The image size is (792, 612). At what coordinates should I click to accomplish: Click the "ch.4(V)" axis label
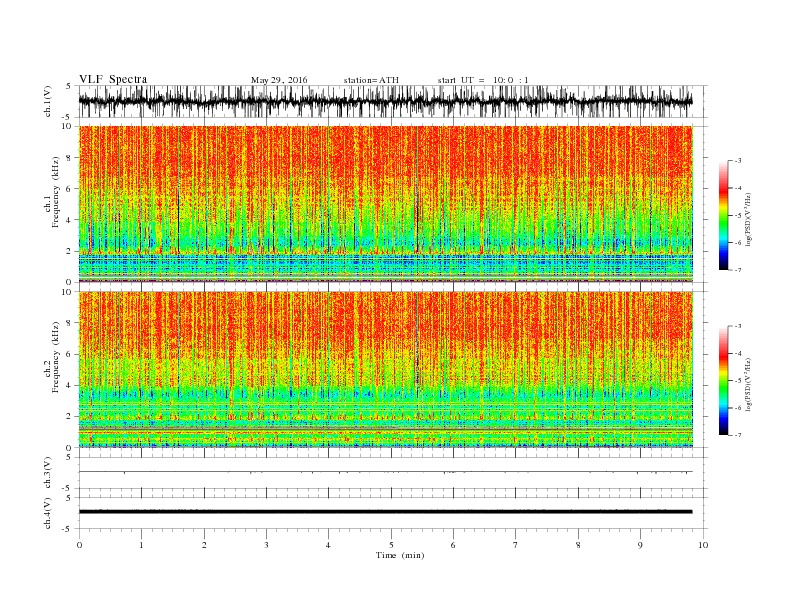(x=47, y=514)
